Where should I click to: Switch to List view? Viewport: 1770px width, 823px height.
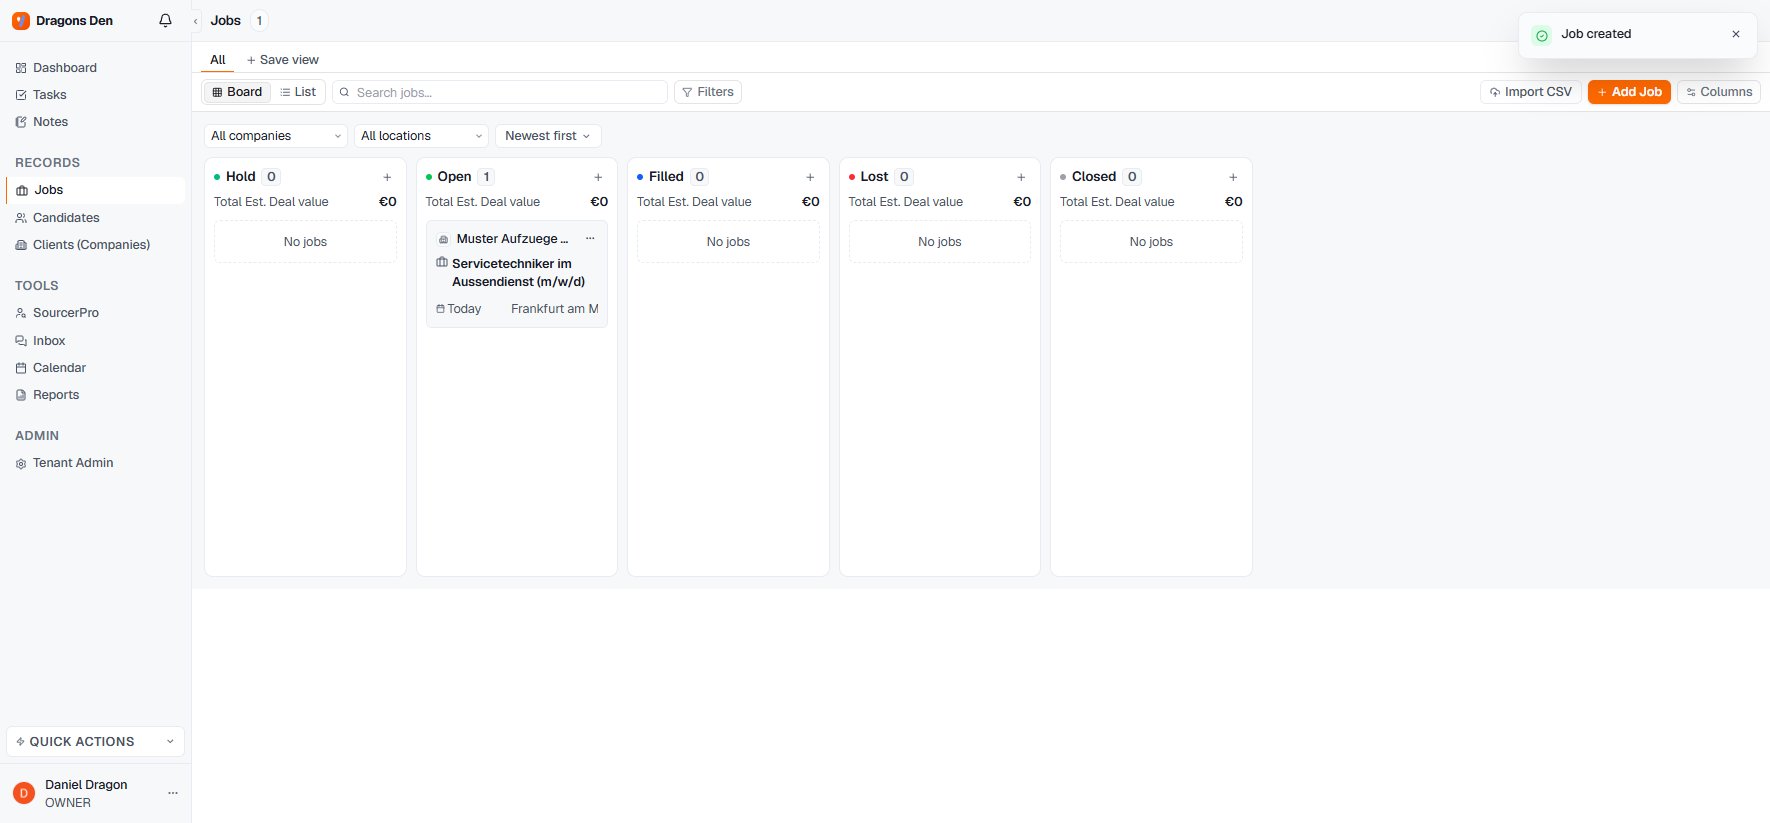(298, 92)
